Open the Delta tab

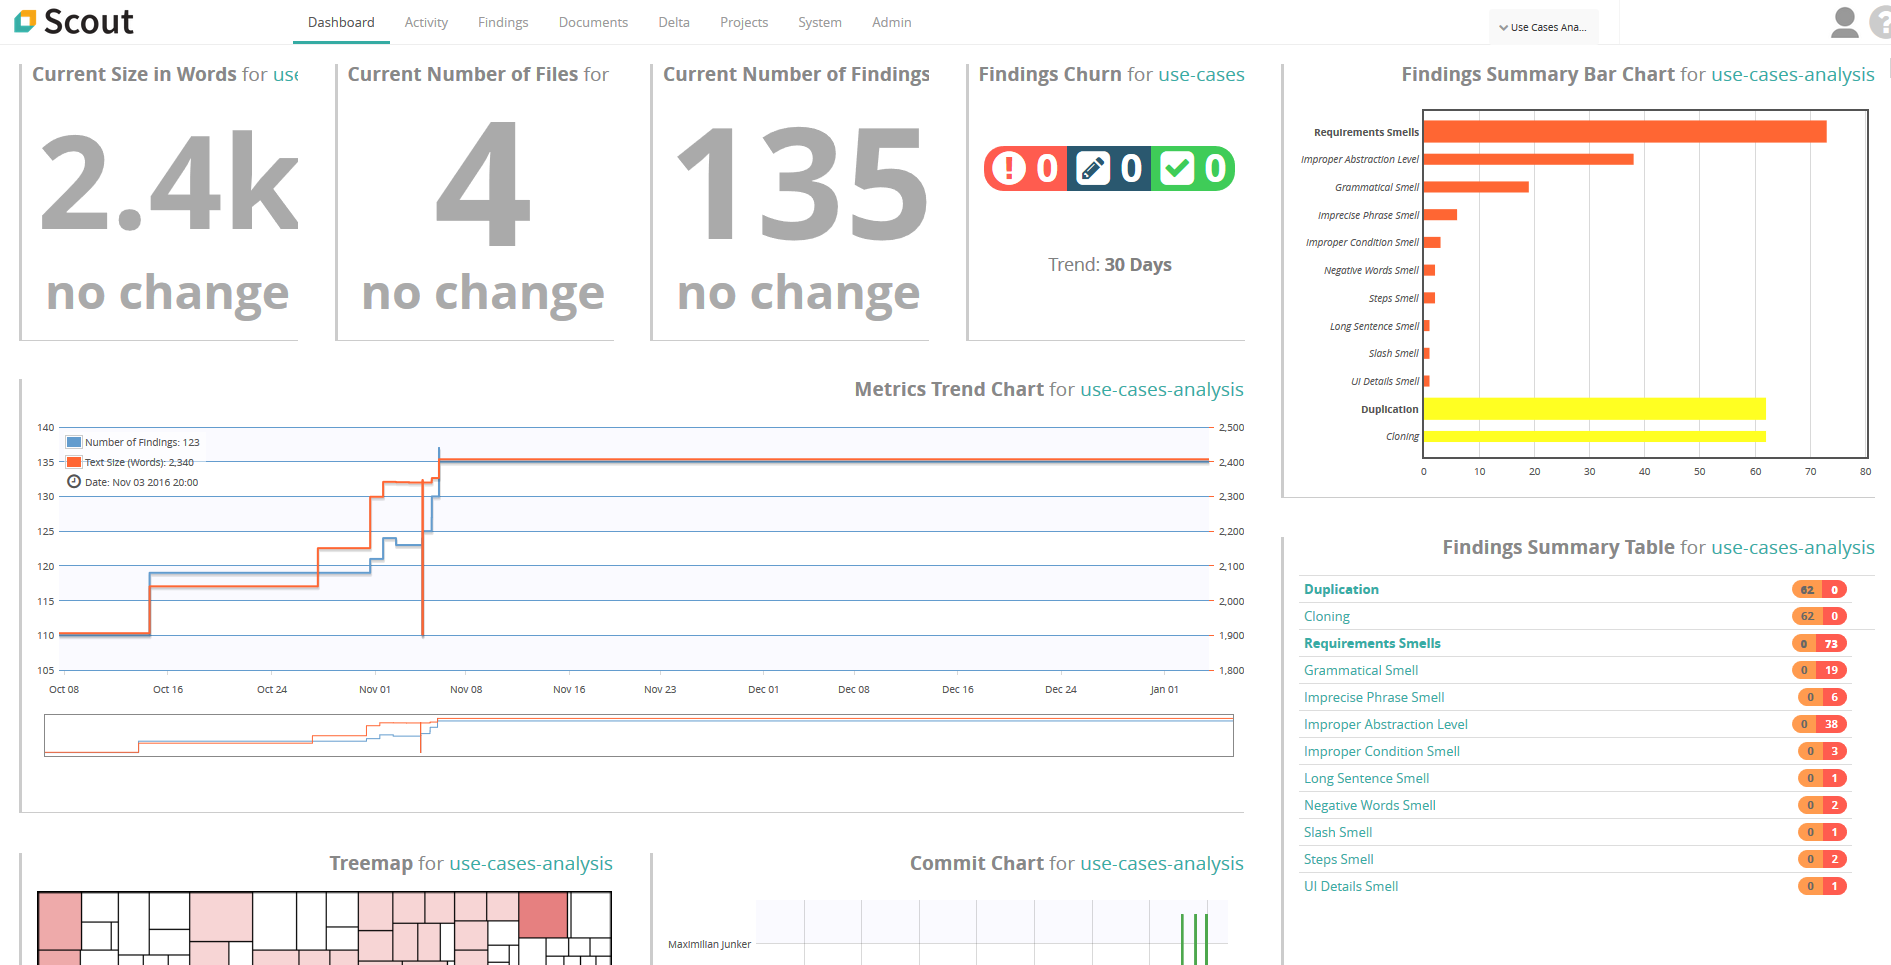point(673,22)
